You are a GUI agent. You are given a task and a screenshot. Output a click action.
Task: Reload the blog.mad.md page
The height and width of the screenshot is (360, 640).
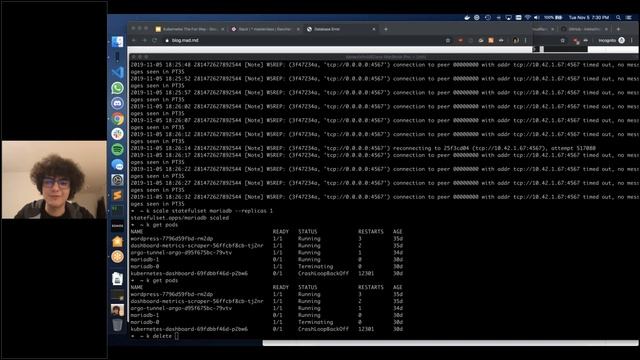(154, 40)
